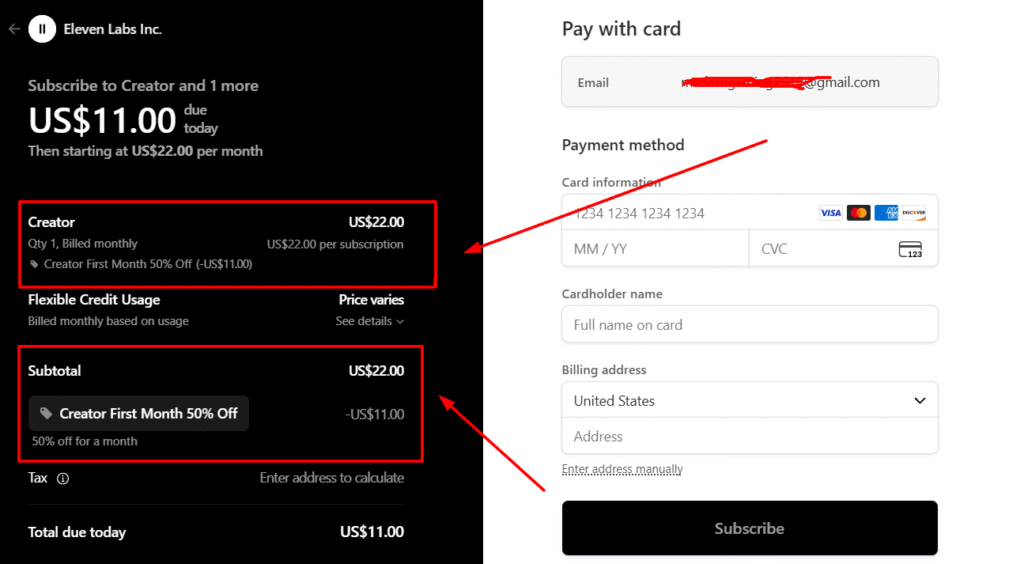The height and width of the screenshot is (564, 1024).
Task: Select the CVC input field
Action: 820,249
